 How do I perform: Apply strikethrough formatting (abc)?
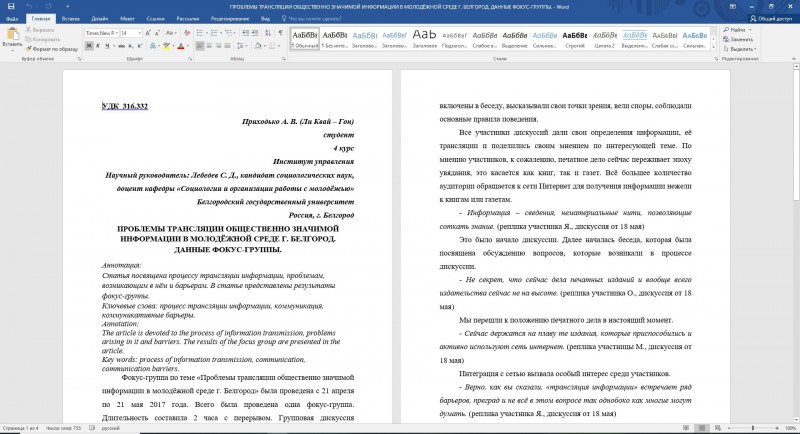pyautogui.click(x=121, y=46)
